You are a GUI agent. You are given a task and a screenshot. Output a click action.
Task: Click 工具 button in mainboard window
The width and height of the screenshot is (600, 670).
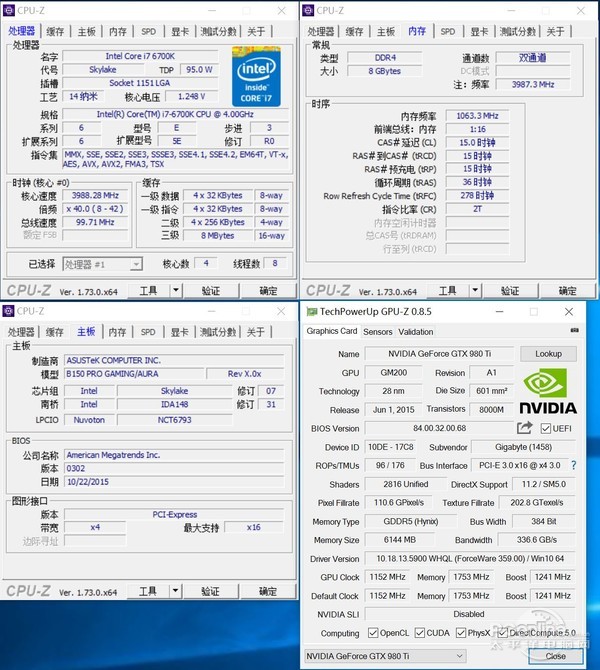click(x=148, y=591)
